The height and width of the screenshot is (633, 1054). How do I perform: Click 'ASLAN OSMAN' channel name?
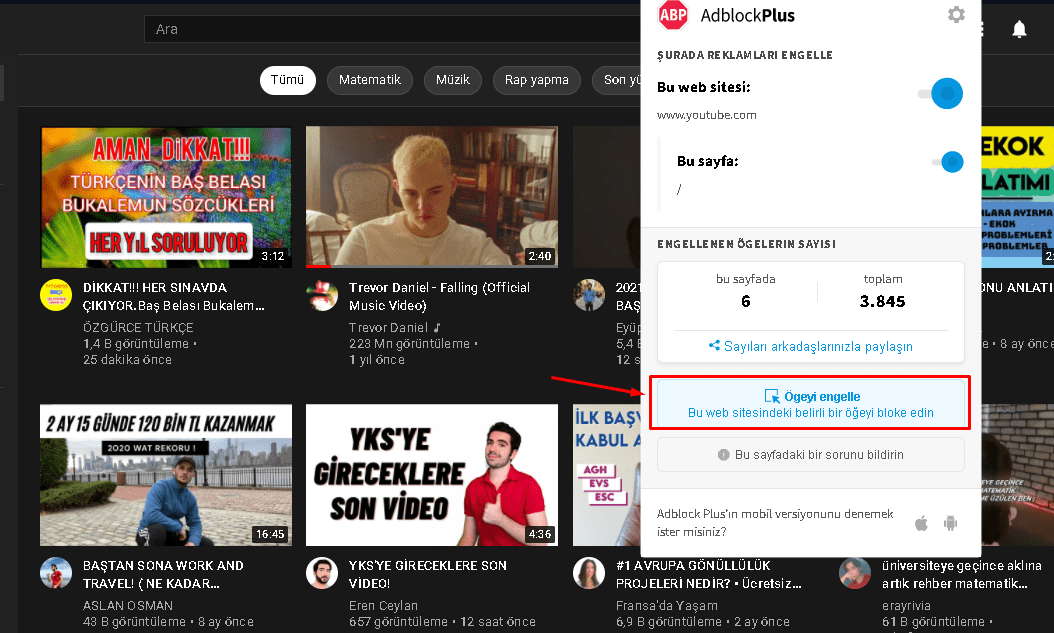pos(128,605)
